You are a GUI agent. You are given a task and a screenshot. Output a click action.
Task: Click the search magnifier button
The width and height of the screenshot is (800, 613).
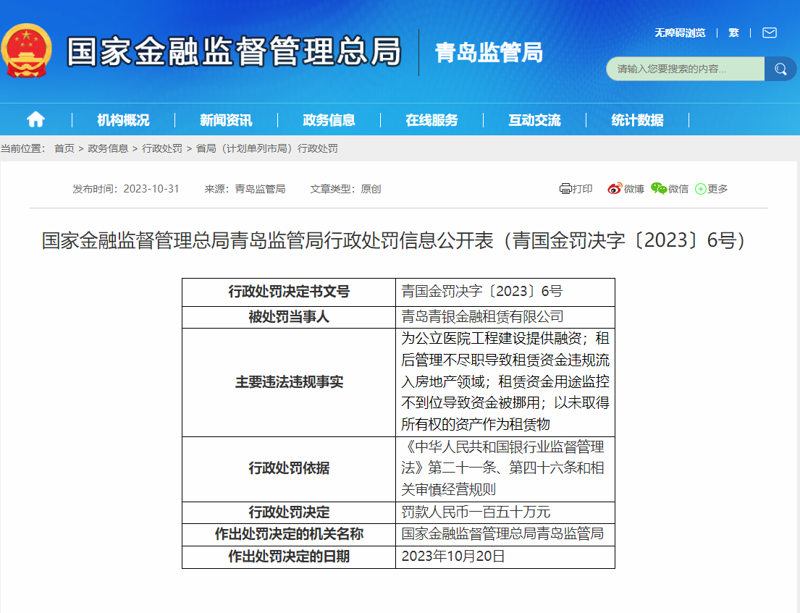(780, 69)
